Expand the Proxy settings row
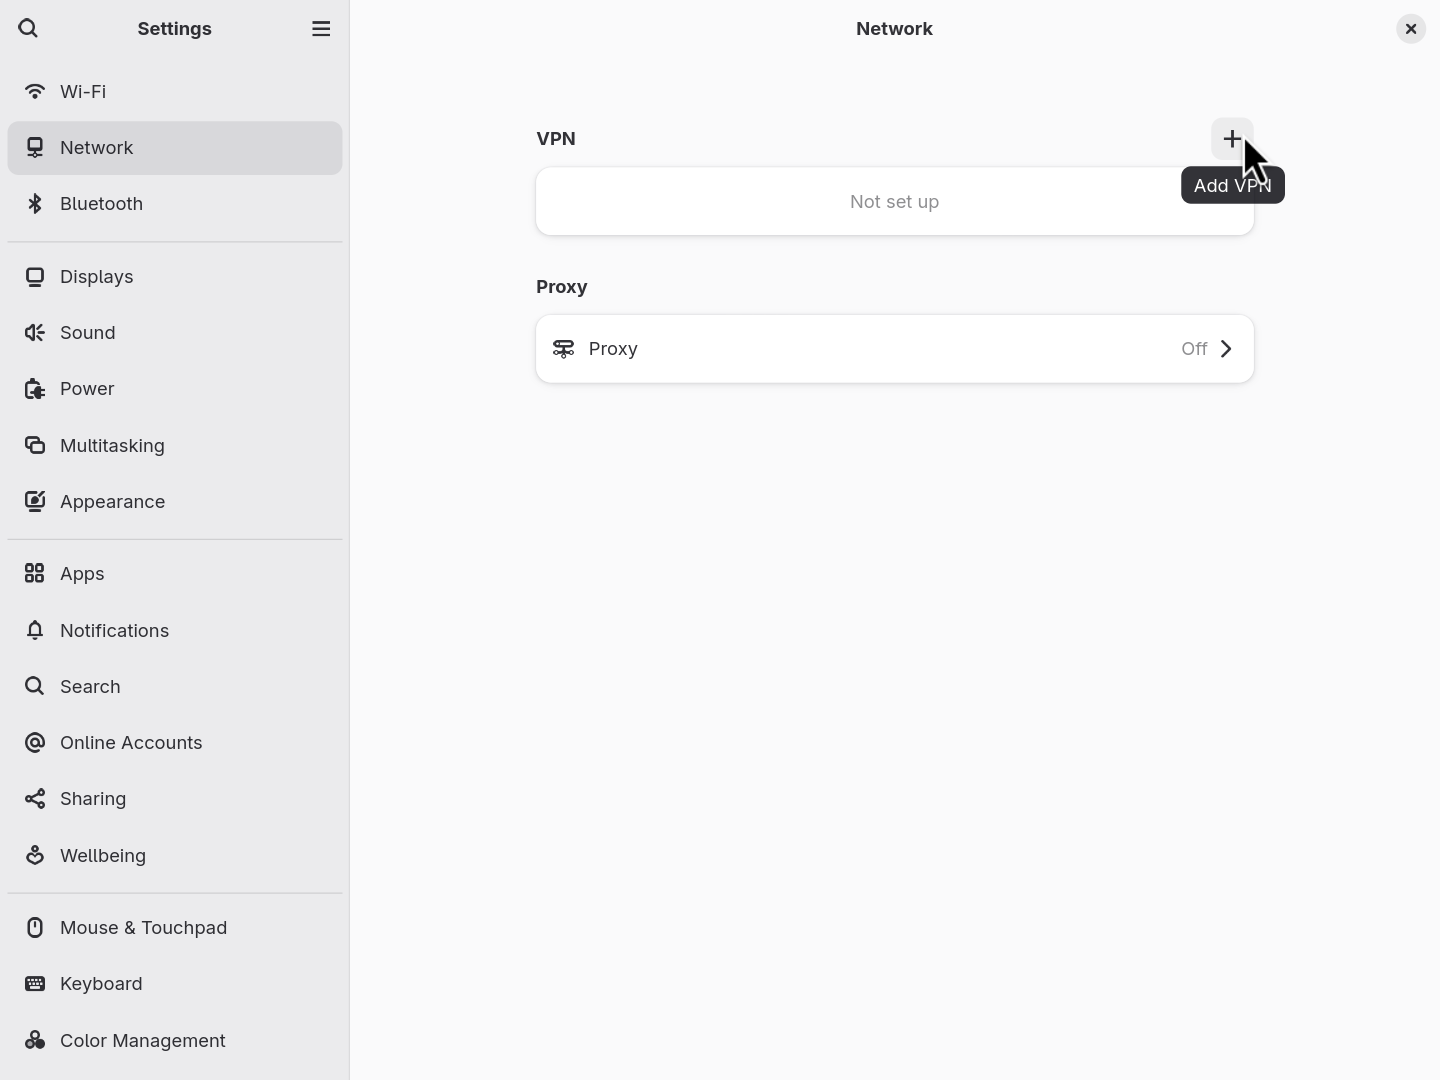 click(894, 349)
